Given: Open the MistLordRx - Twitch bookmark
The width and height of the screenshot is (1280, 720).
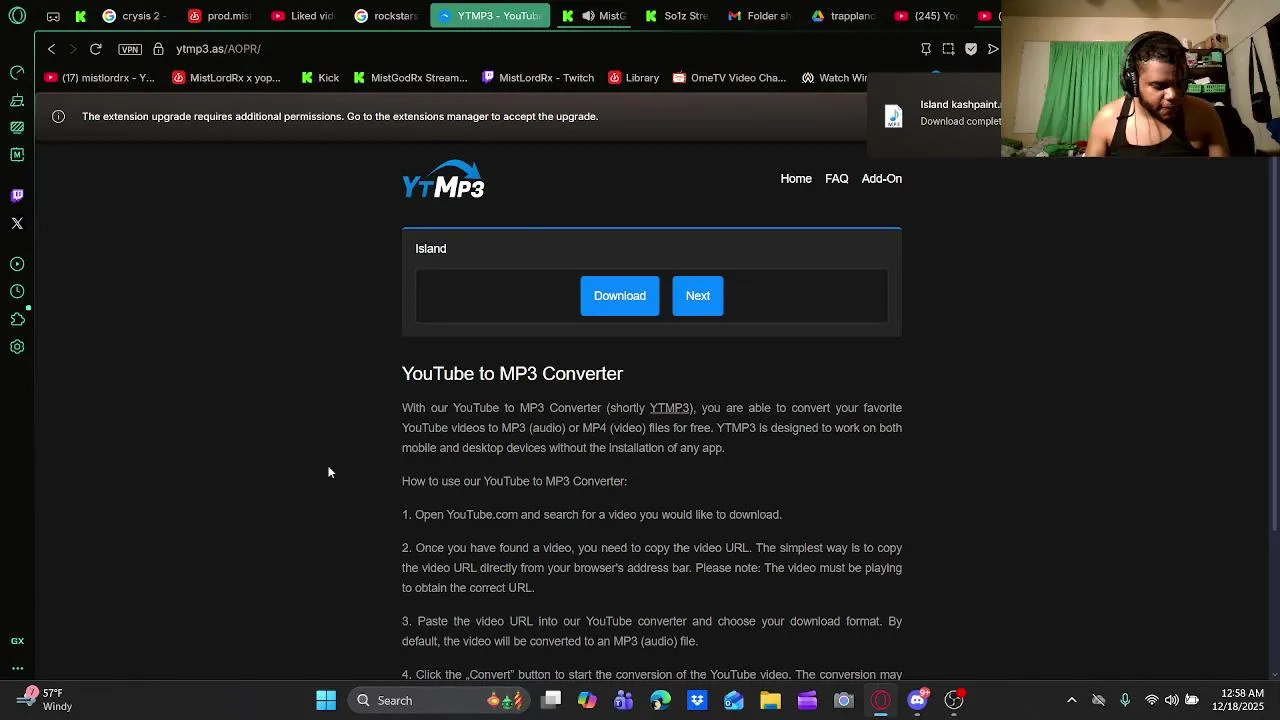Looking at the screenshot, I should tap(538, 78).
